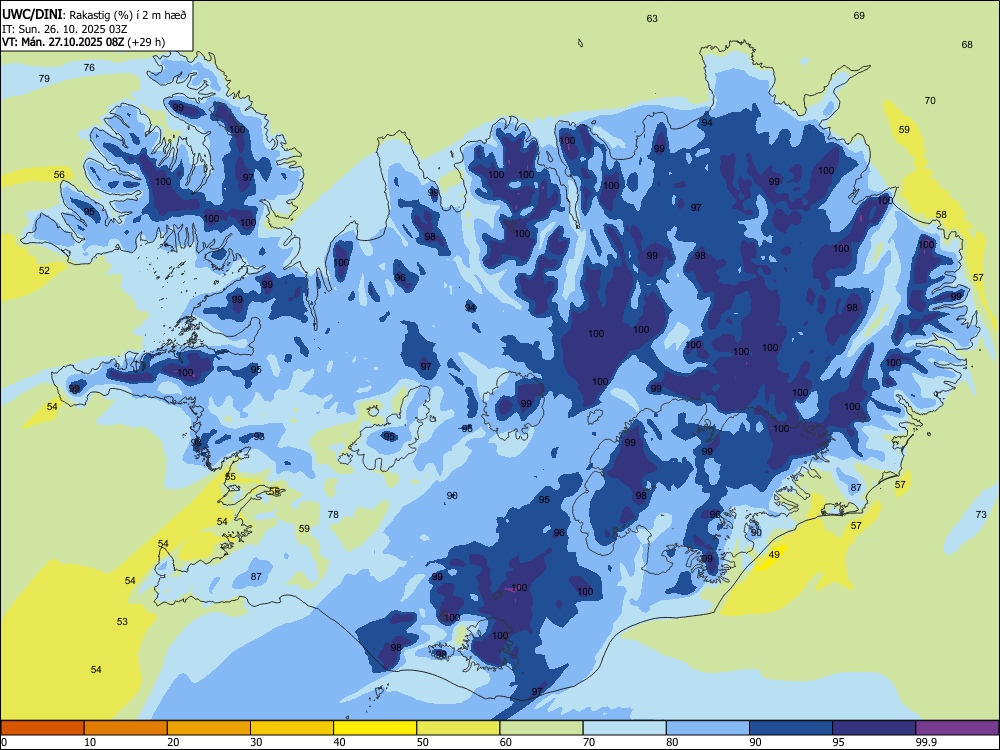Click the 95–99.9 navy legend swatch
The image size is (1000, 750).
tap(874, 728)
